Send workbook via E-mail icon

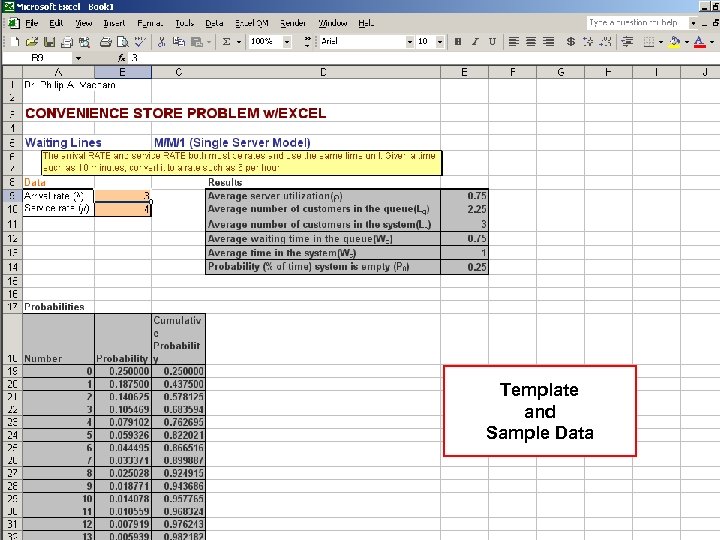point(67,42)
